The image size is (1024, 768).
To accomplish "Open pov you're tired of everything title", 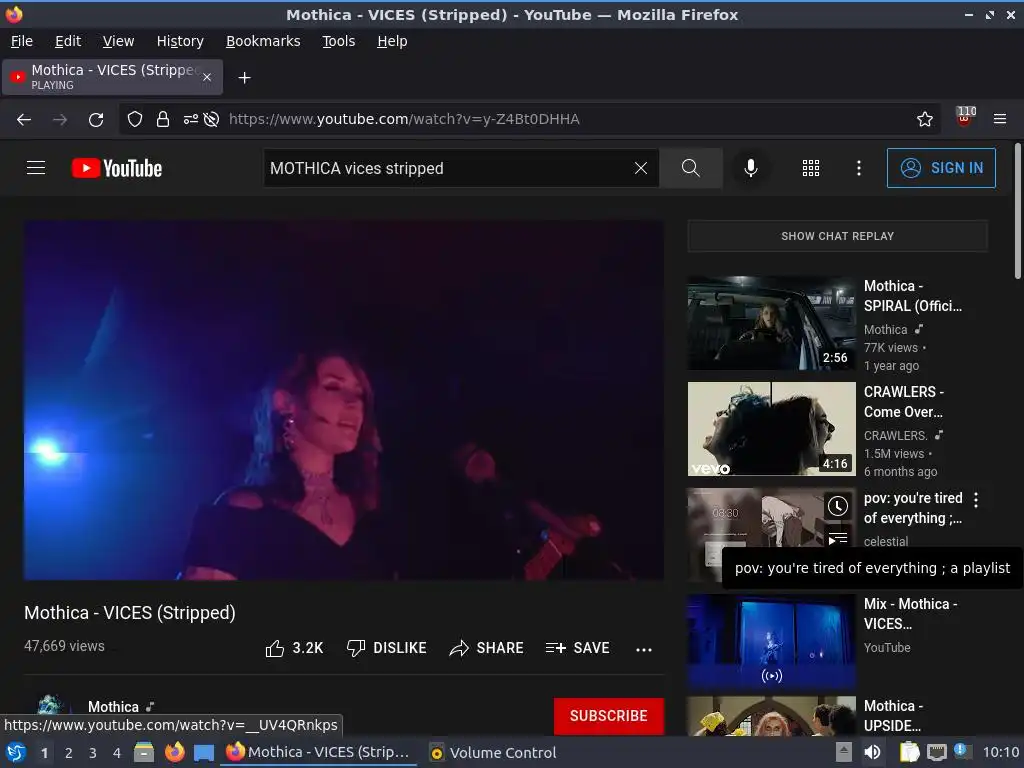I will tap(913, 508).
